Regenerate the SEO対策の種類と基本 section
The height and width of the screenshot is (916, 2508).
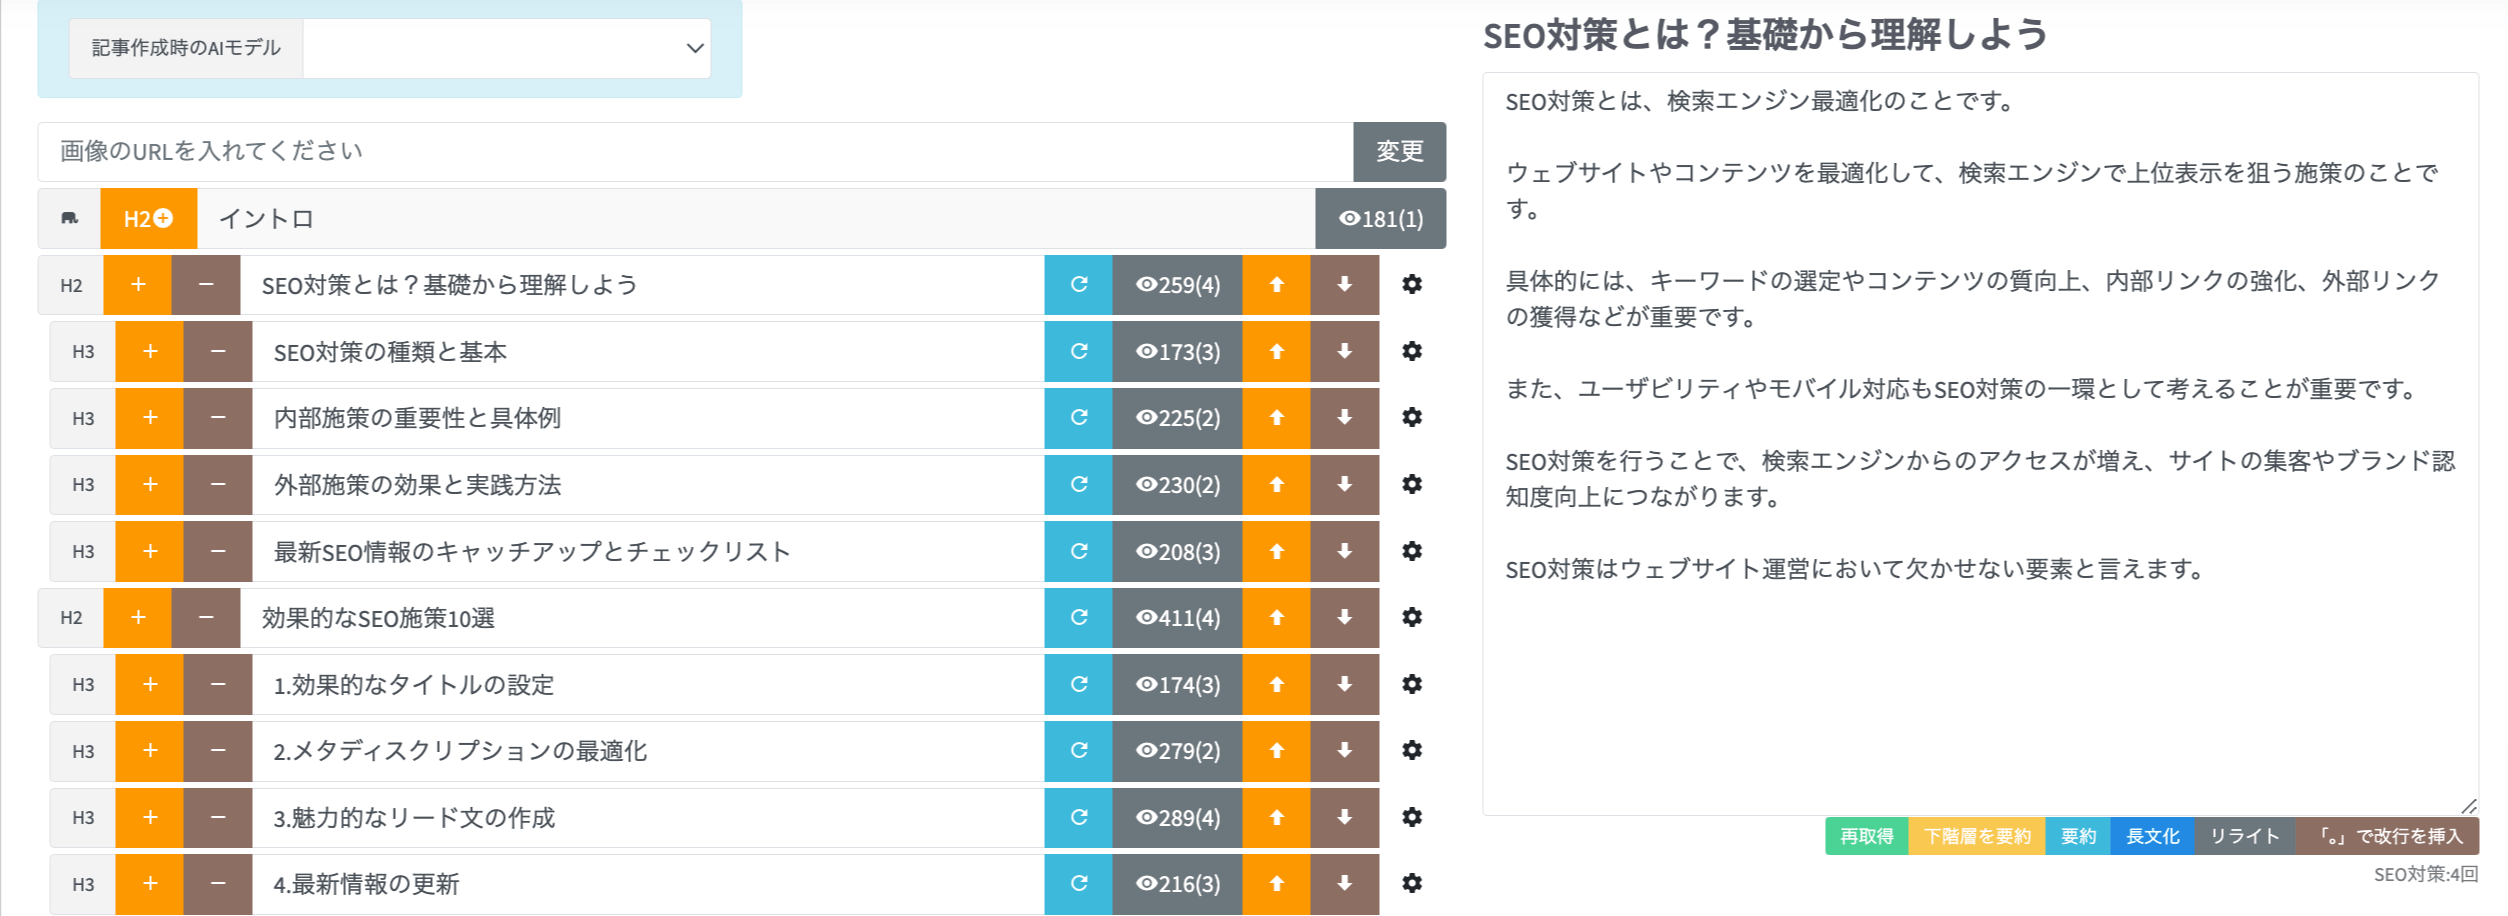click(x=1078, y=352)
